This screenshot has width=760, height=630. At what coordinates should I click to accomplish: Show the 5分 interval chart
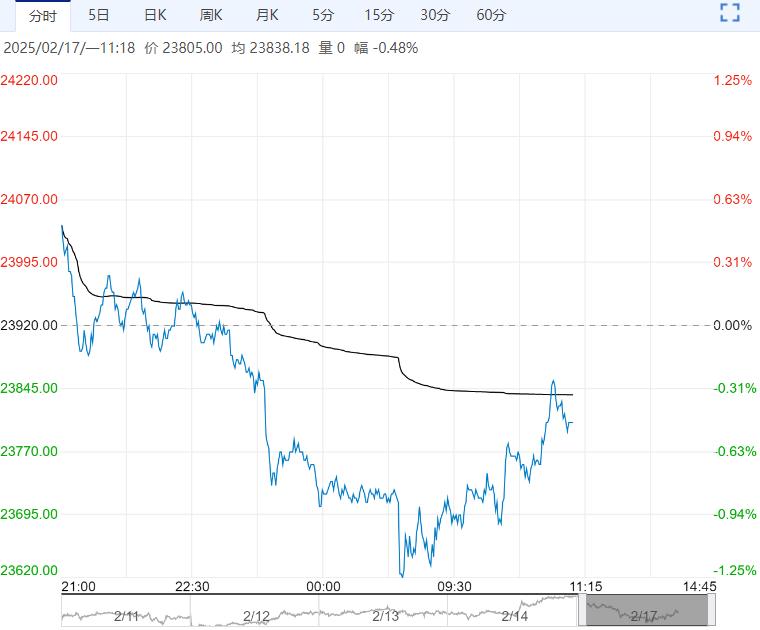coord(323,15)
